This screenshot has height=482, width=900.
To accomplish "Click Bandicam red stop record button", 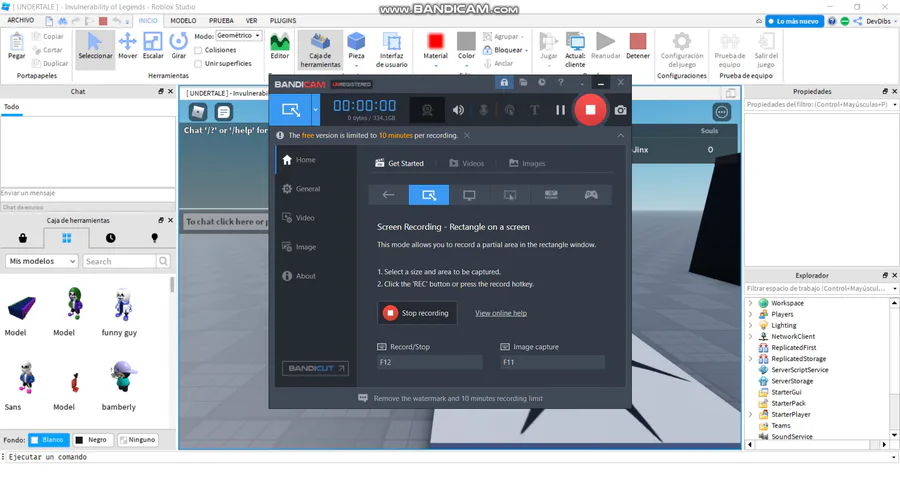I will click(590, 110).
